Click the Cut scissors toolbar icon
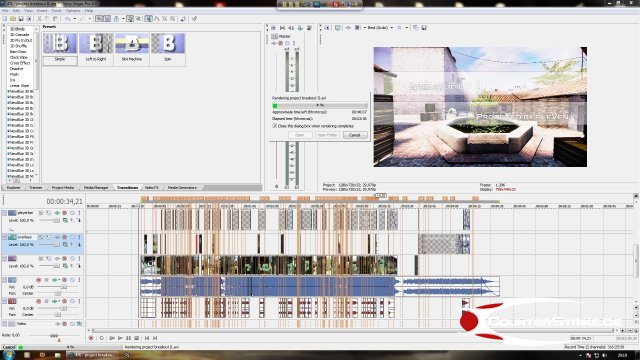This screenshot has width=640, height=360. click(39, 19)
